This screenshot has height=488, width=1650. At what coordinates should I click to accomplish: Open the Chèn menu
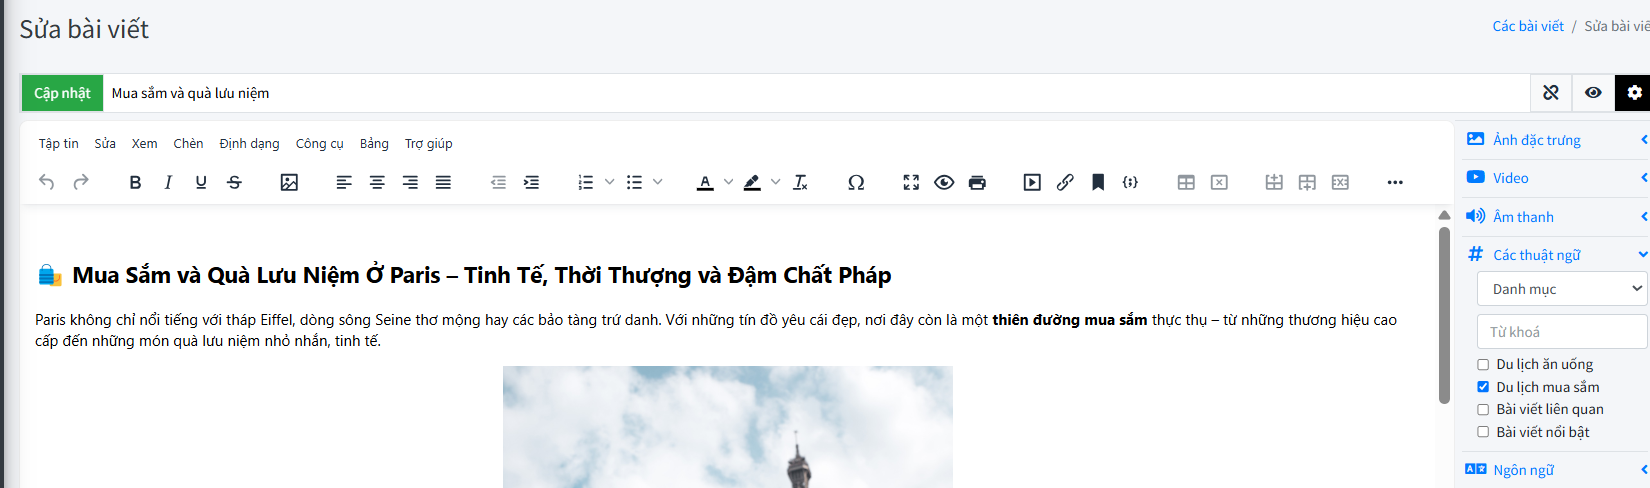point(188,144)
